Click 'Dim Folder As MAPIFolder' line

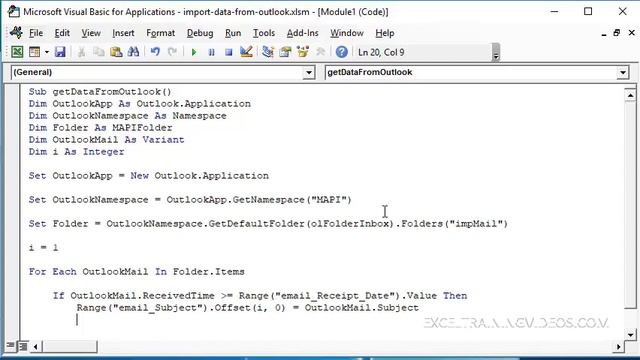[x=100, y=128]
